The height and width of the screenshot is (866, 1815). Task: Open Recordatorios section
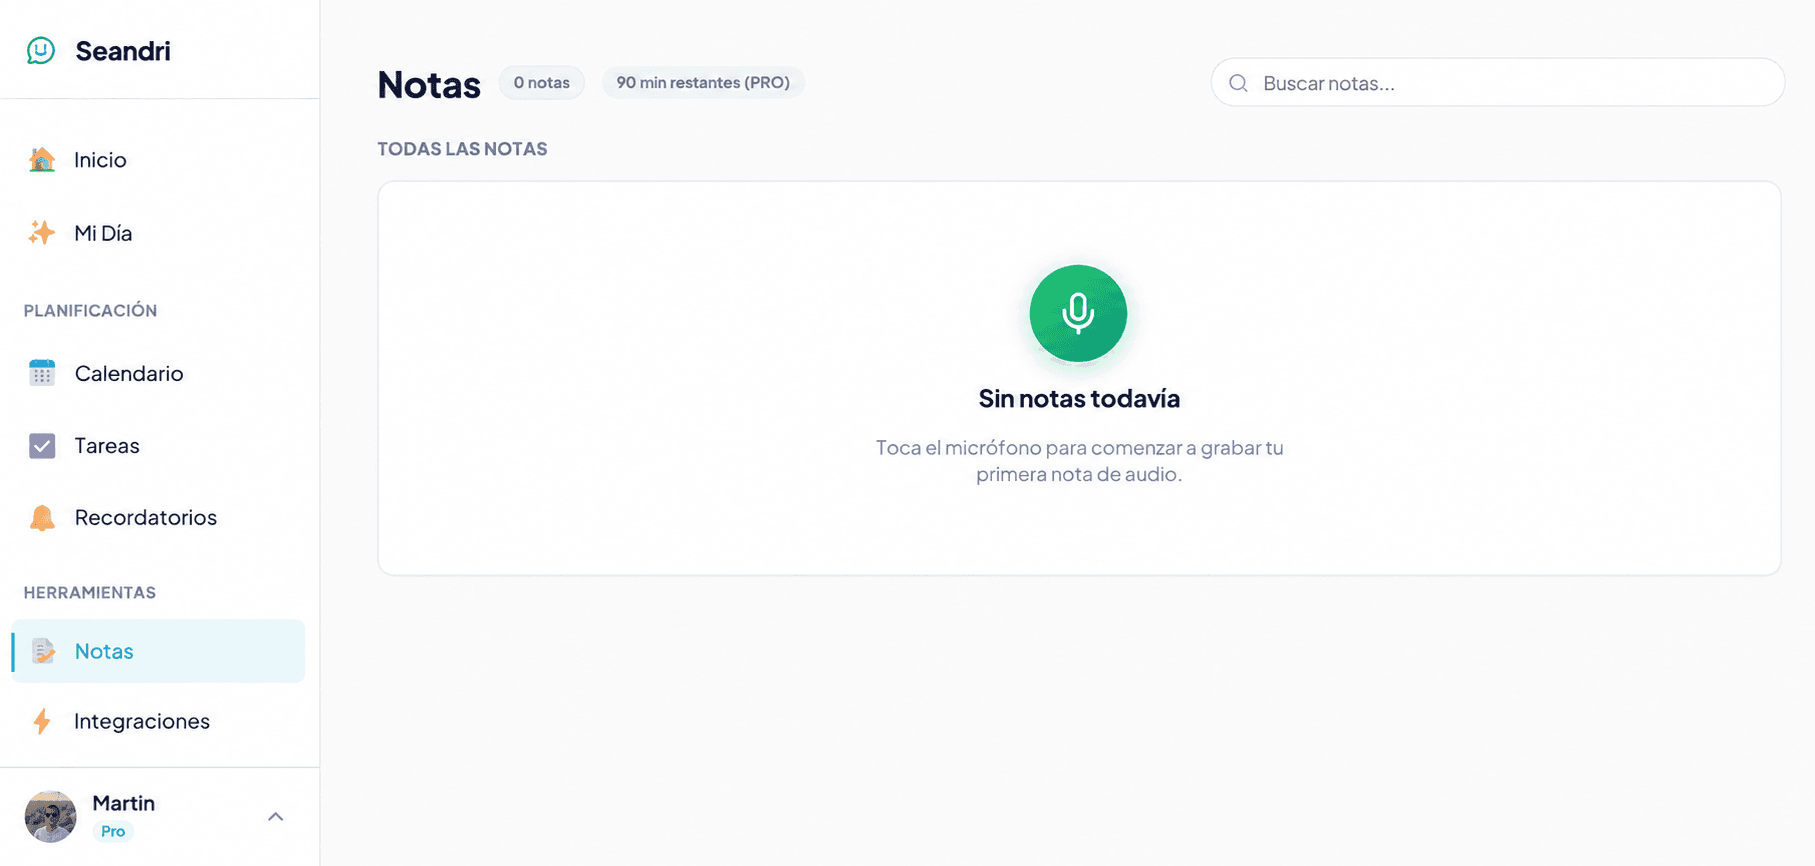pyautogui.click(x=158, y=517)
